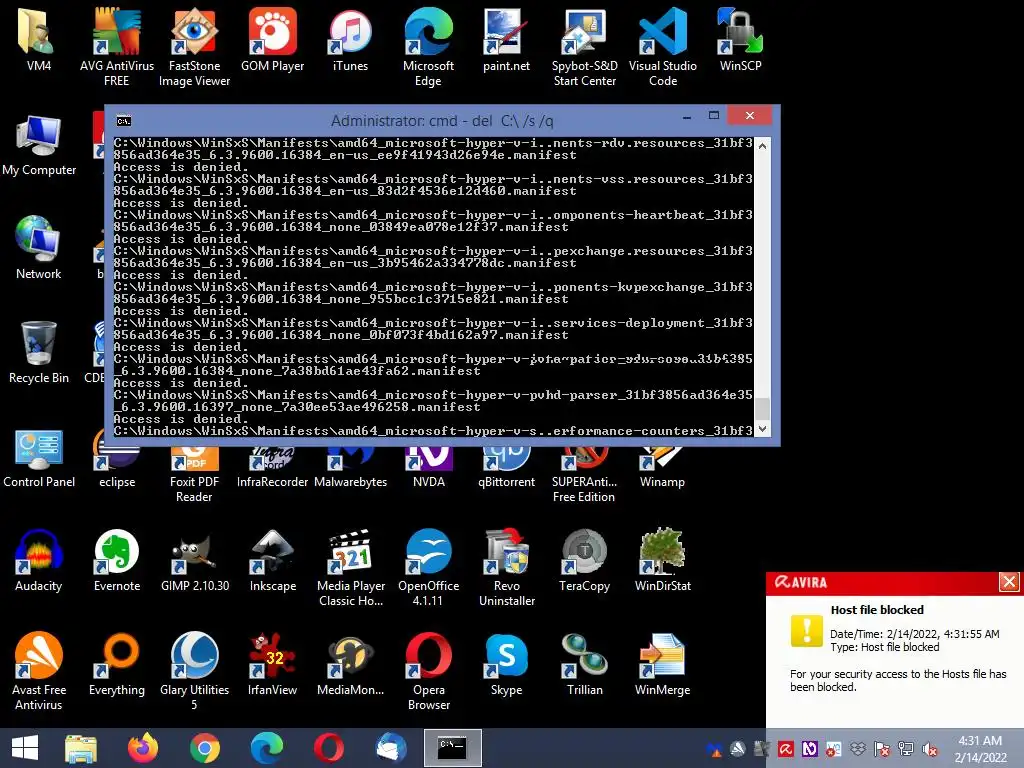
Task: Open Evernote desktop shortcut
Action: click(x=116, y=560)
